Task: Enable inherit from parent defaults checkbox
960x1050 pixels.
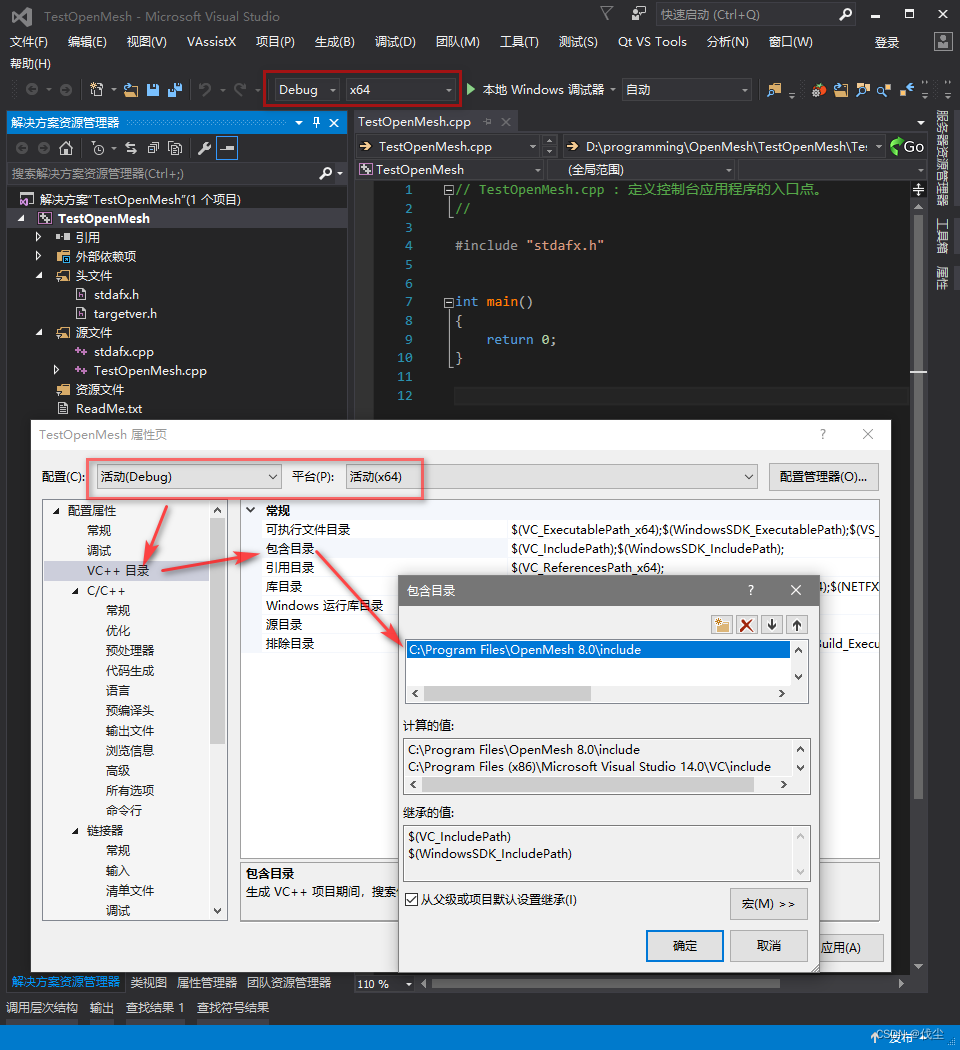Action: click(411, 898)
